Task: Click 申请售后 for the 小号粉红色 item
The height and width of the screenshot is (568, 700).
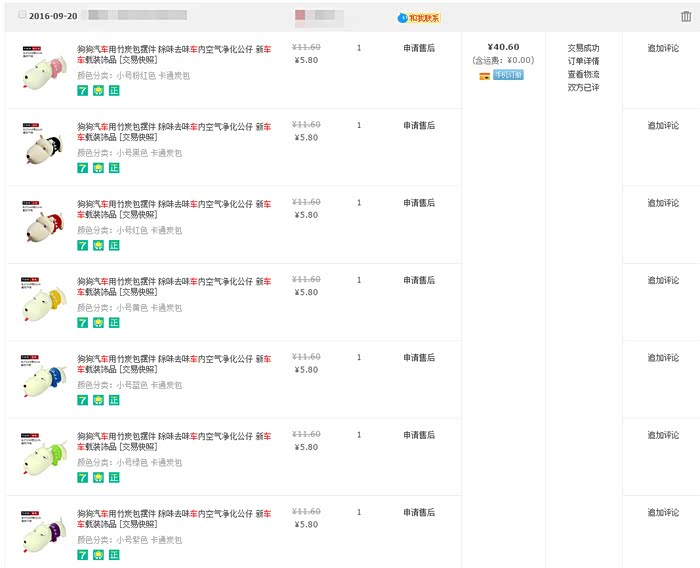Action: click(419, 48)
